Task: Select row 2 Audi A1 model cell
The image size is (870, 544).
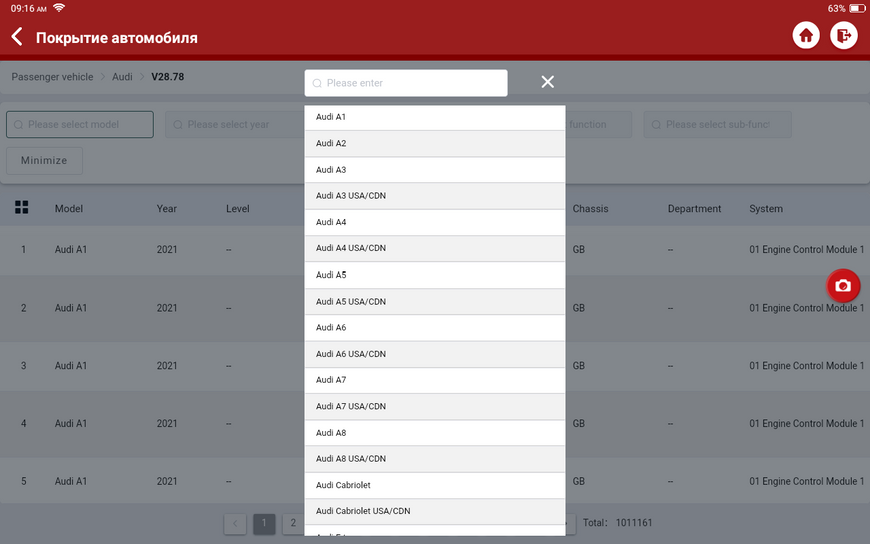Action: (x=70, y=308)
